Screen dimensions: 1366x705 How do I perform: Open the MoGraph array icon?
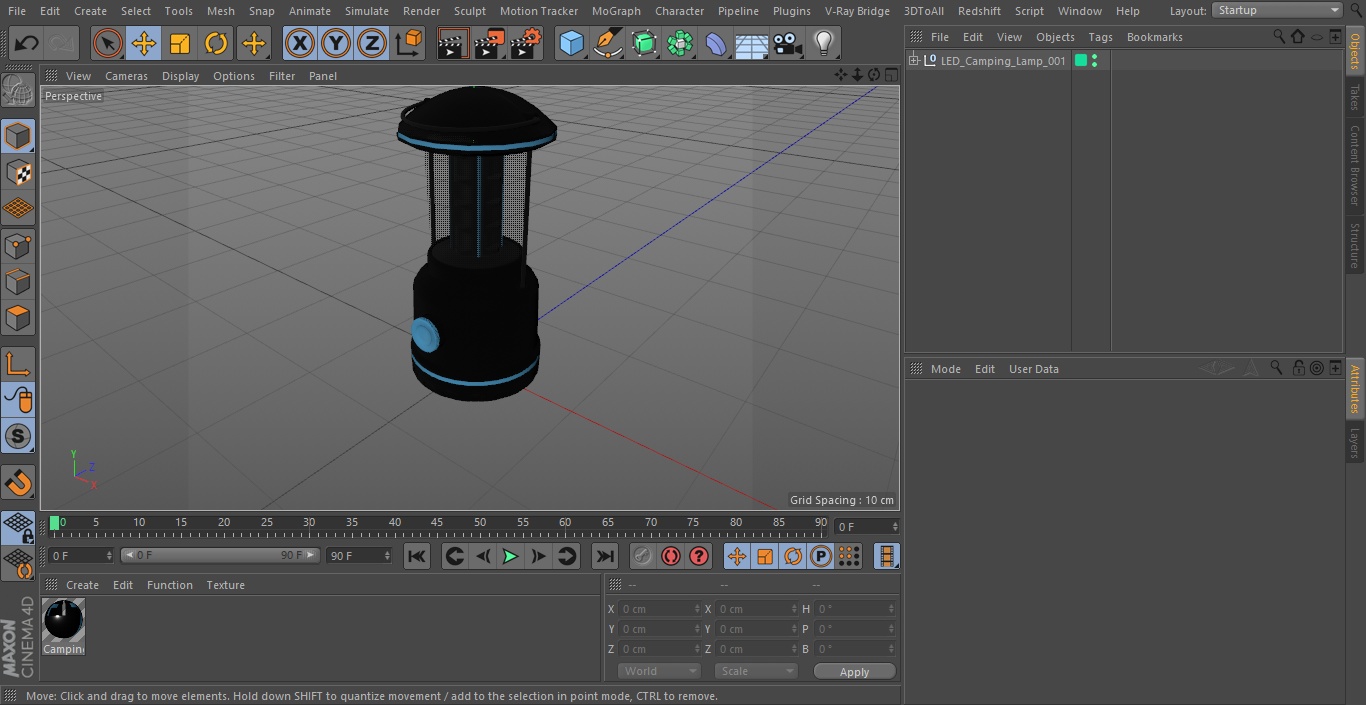click(x=680, y=43)
